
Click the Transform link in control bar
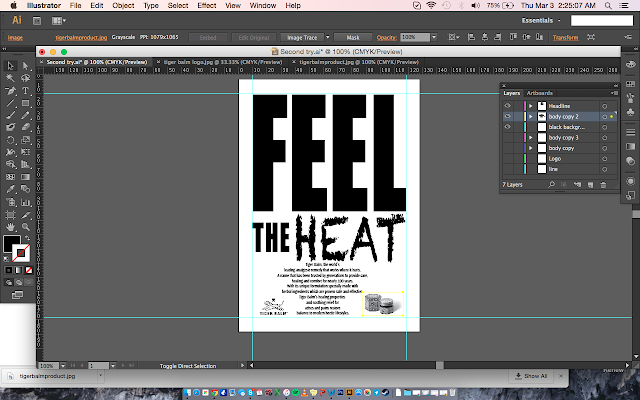(x=565, y=38)
